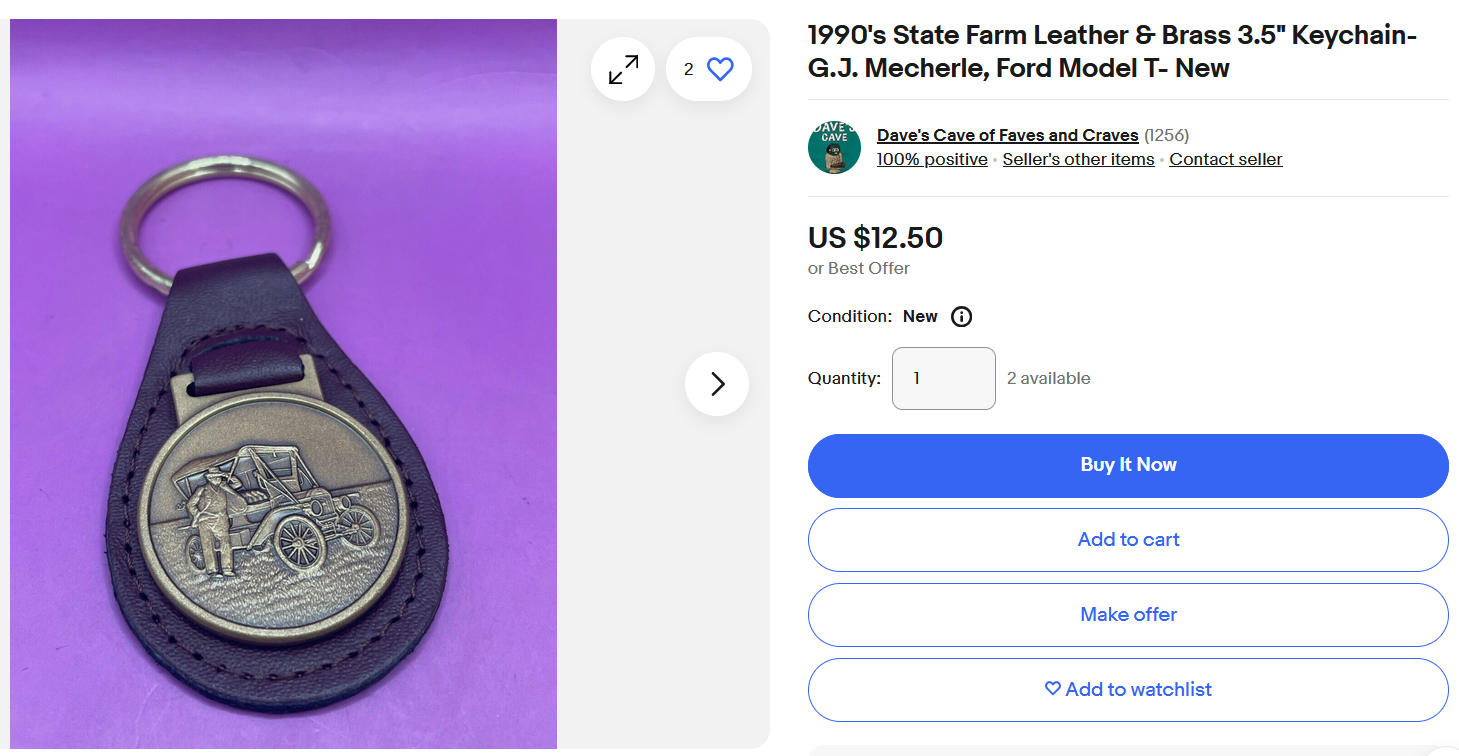Add the keychain to cart
The width and height of the screenshot is (1459, 756).
[x=1128, y=540]
